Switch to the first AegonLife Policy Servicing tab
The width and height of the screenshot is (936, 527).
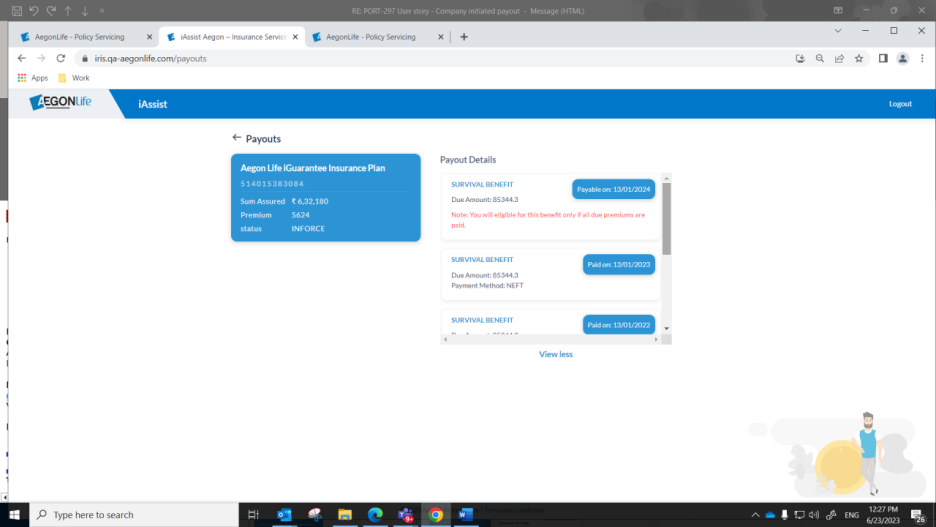tap(84, 37)
